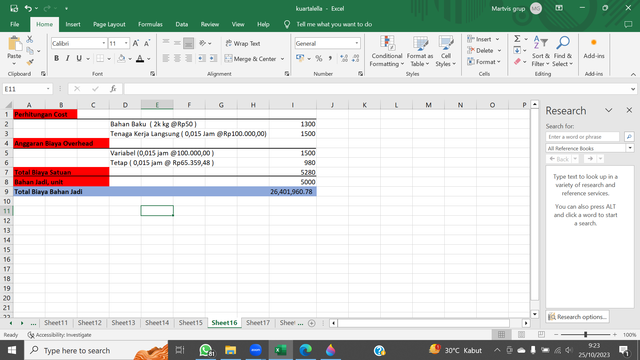Open Format as Table gallery
The width and height of the screenshot is (640, 360).
pos(420,51)
